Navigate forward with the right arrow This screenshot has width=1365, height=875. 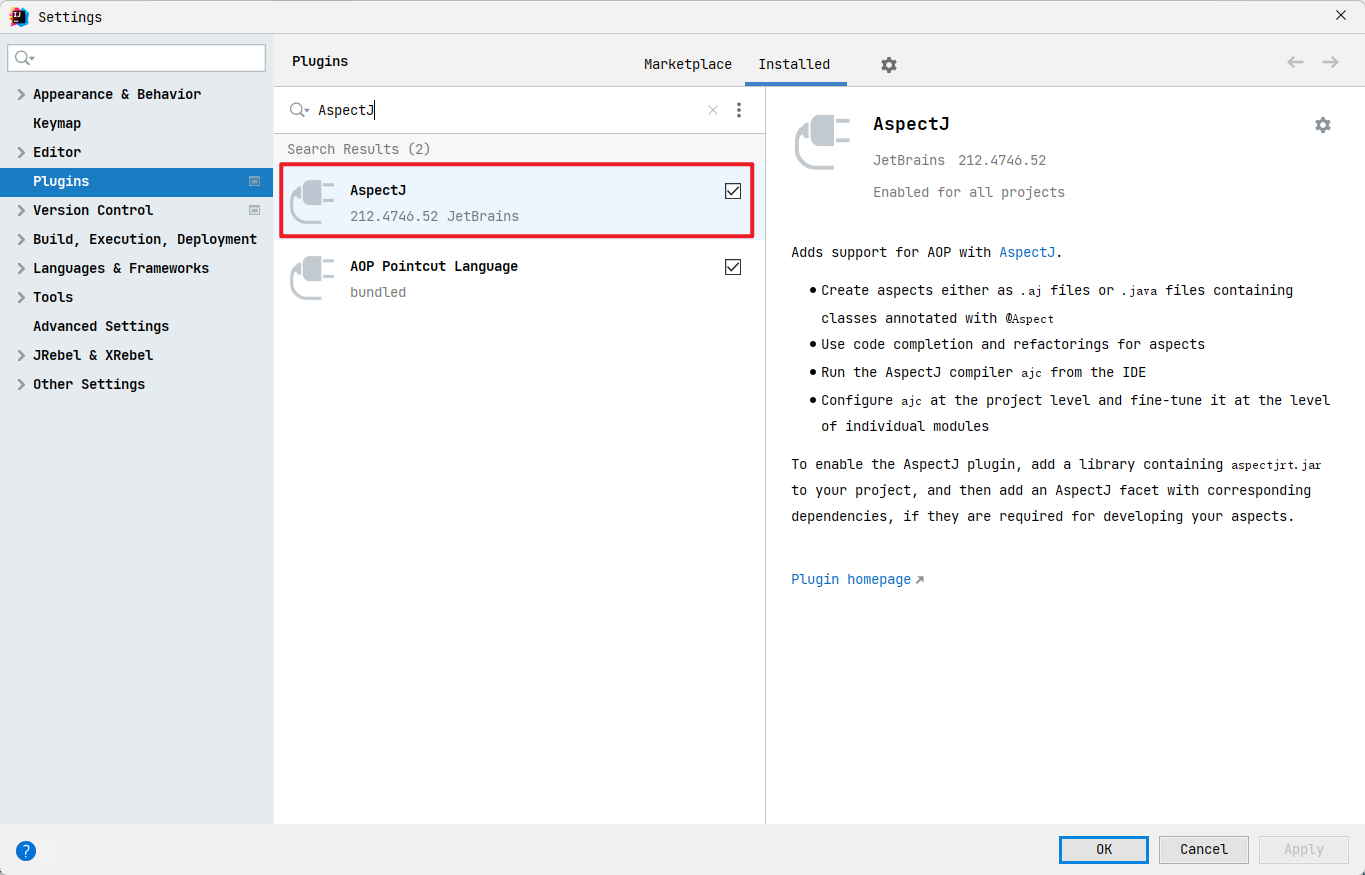1330,62
